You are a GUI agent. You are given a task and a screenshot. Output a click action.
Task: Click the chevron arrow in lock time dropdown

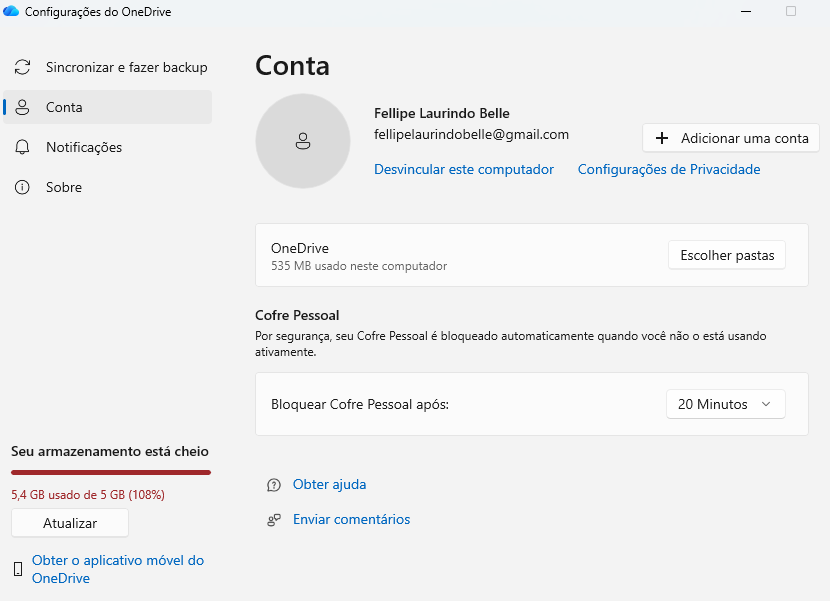pyautogui.click(x=765, y=405)
